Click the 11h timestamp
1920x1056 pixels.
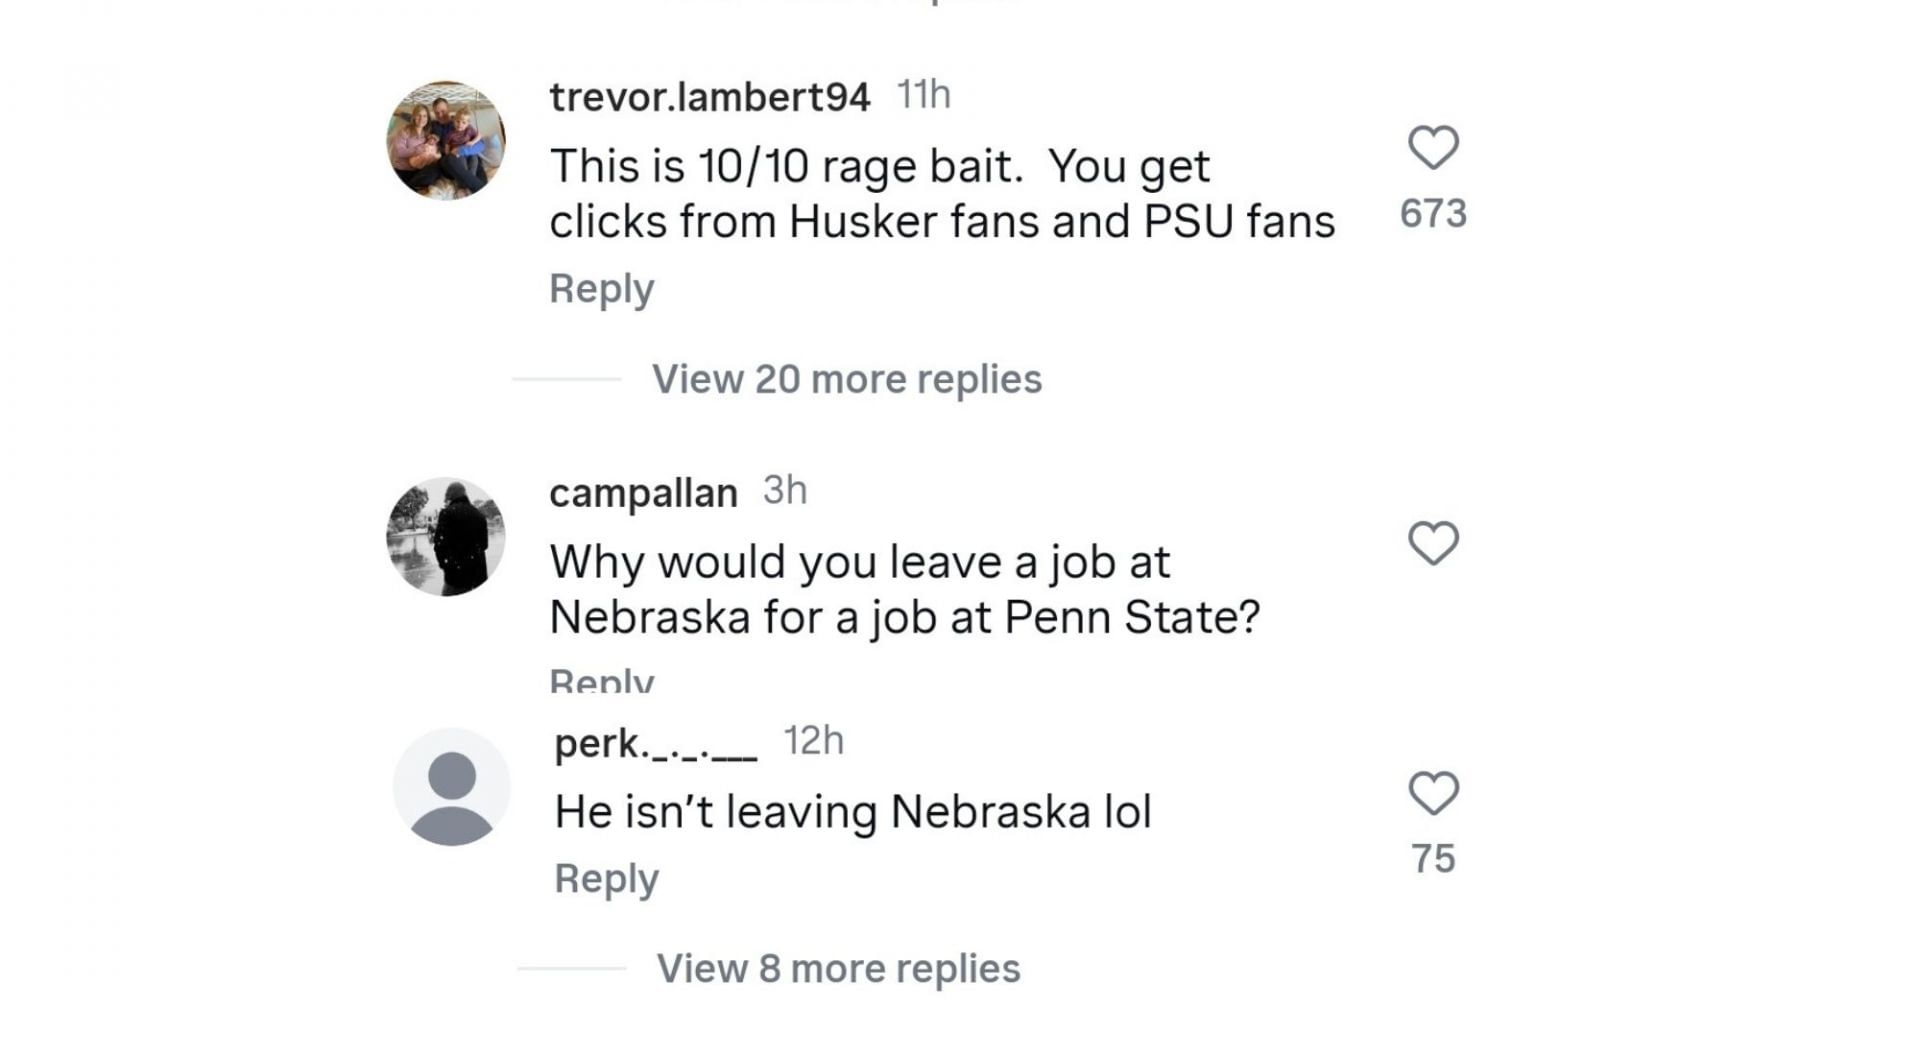pos(923,95)
